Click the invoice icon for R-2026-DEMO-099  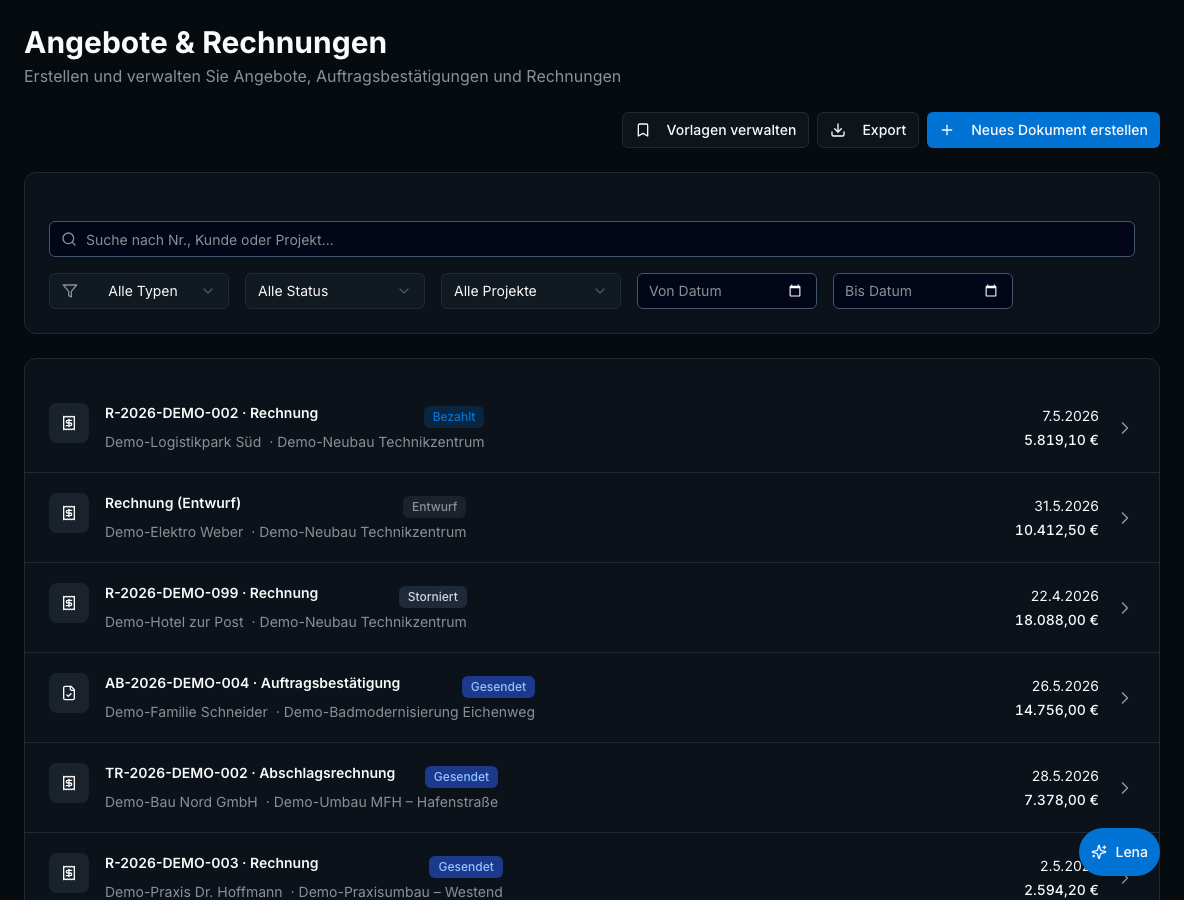(69, 603)
